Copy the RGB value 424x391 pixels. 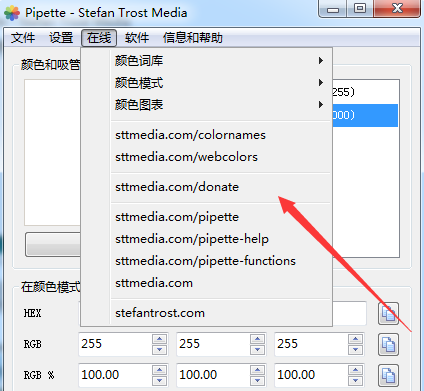388,344
